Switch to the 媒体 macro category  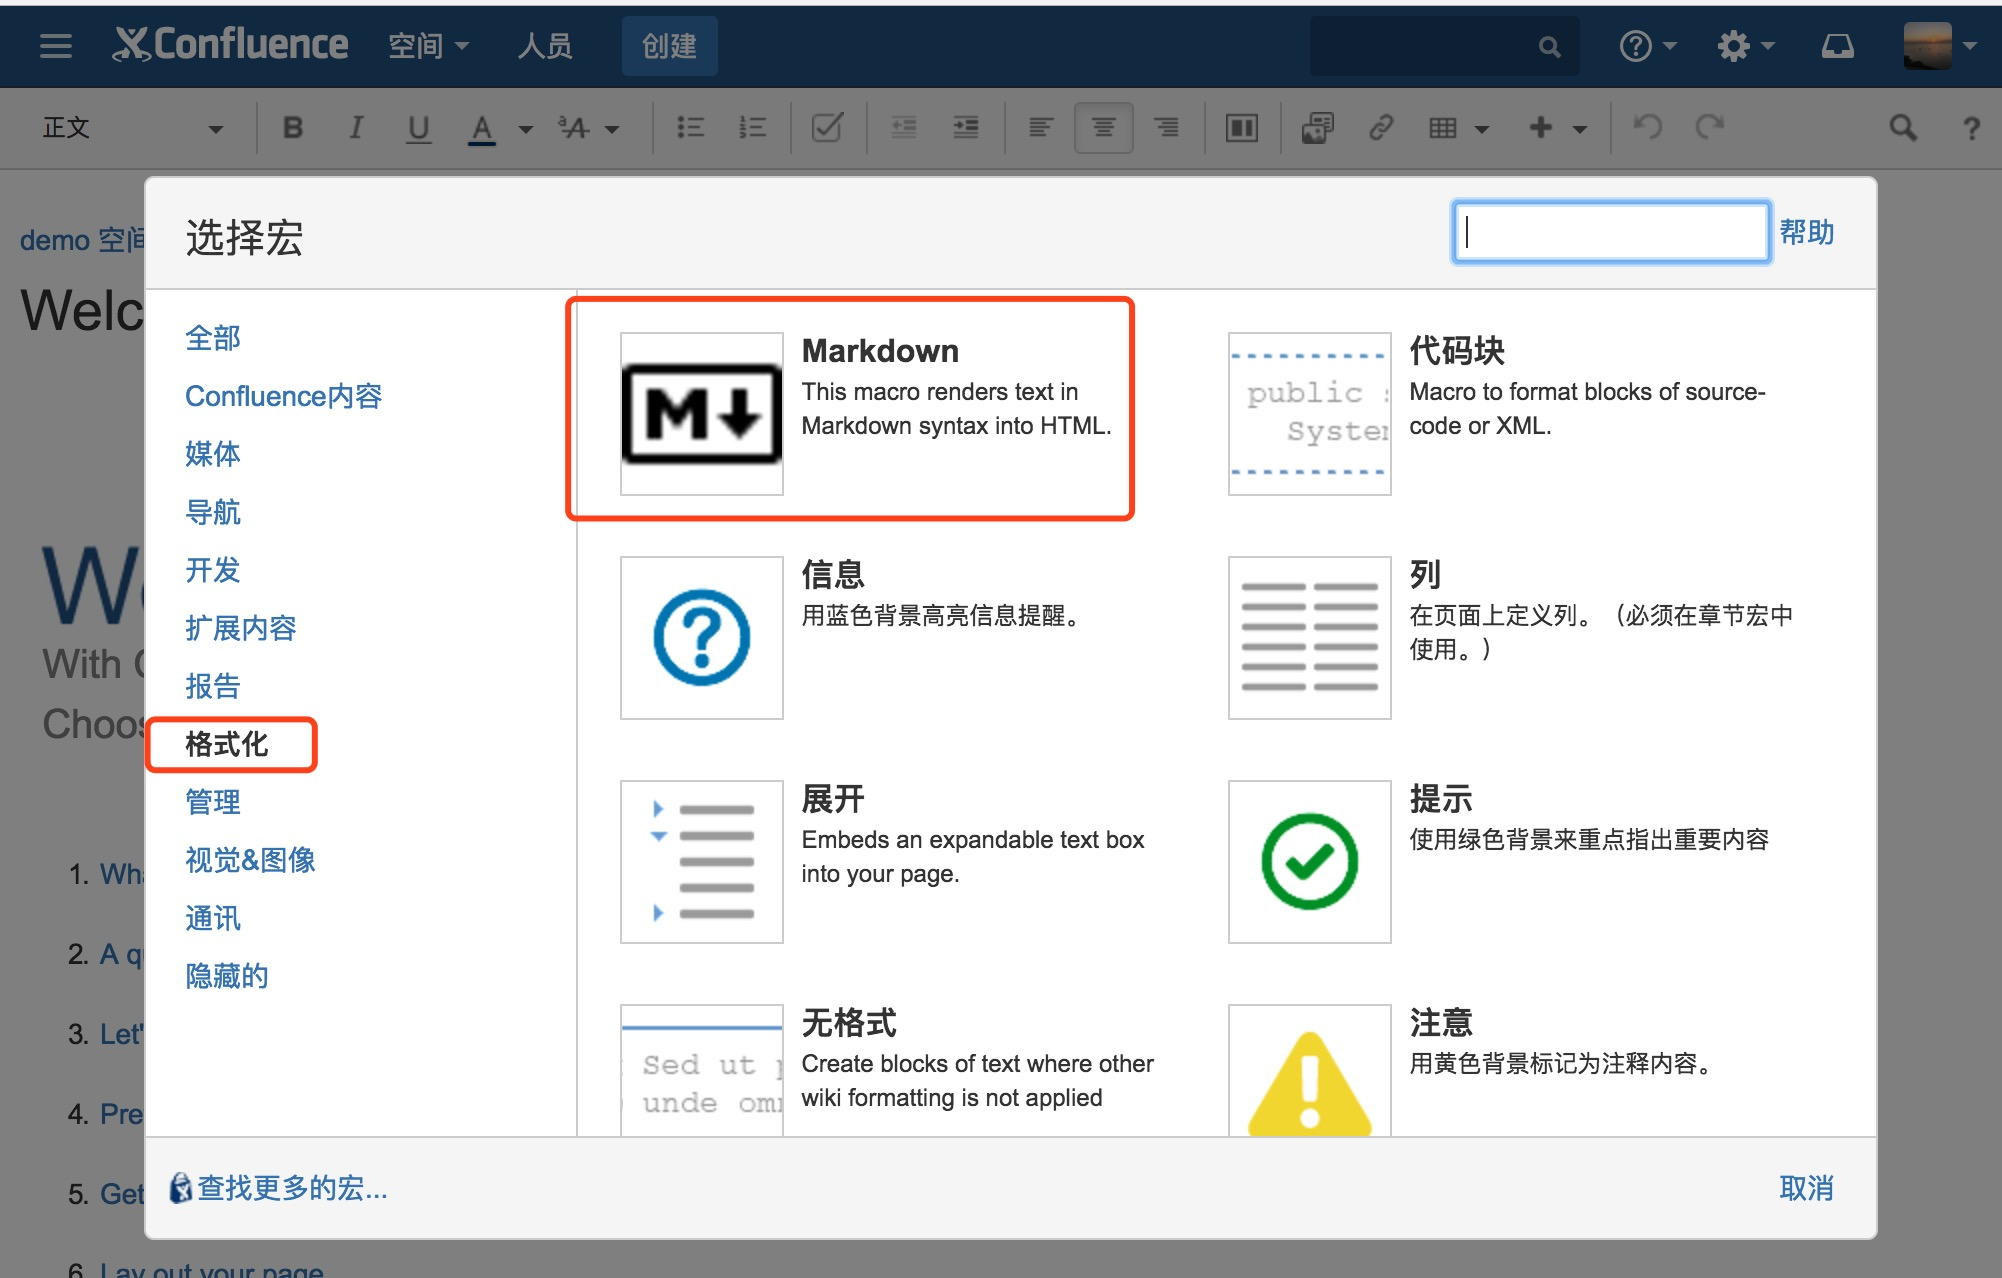tap(212, 454)
